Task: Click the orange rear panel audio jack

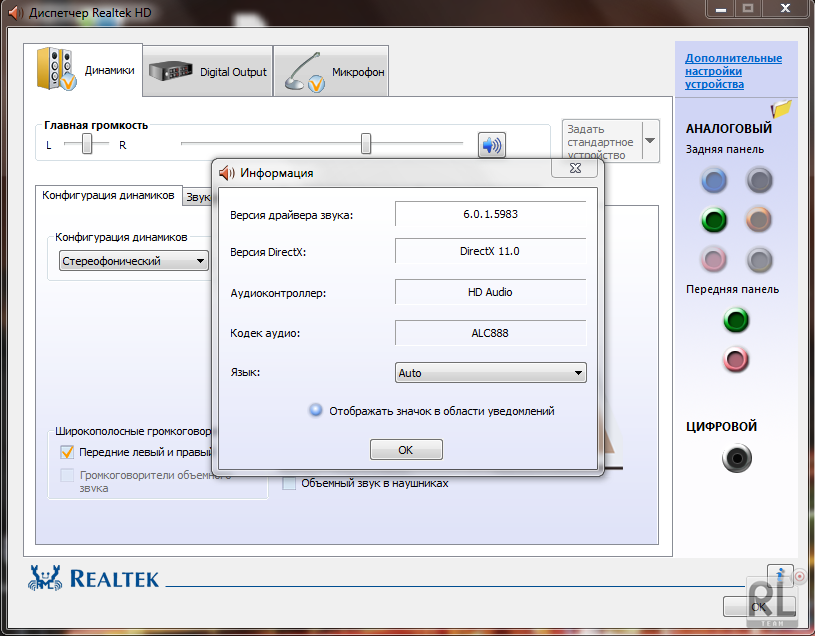Action: pos(759,221)
